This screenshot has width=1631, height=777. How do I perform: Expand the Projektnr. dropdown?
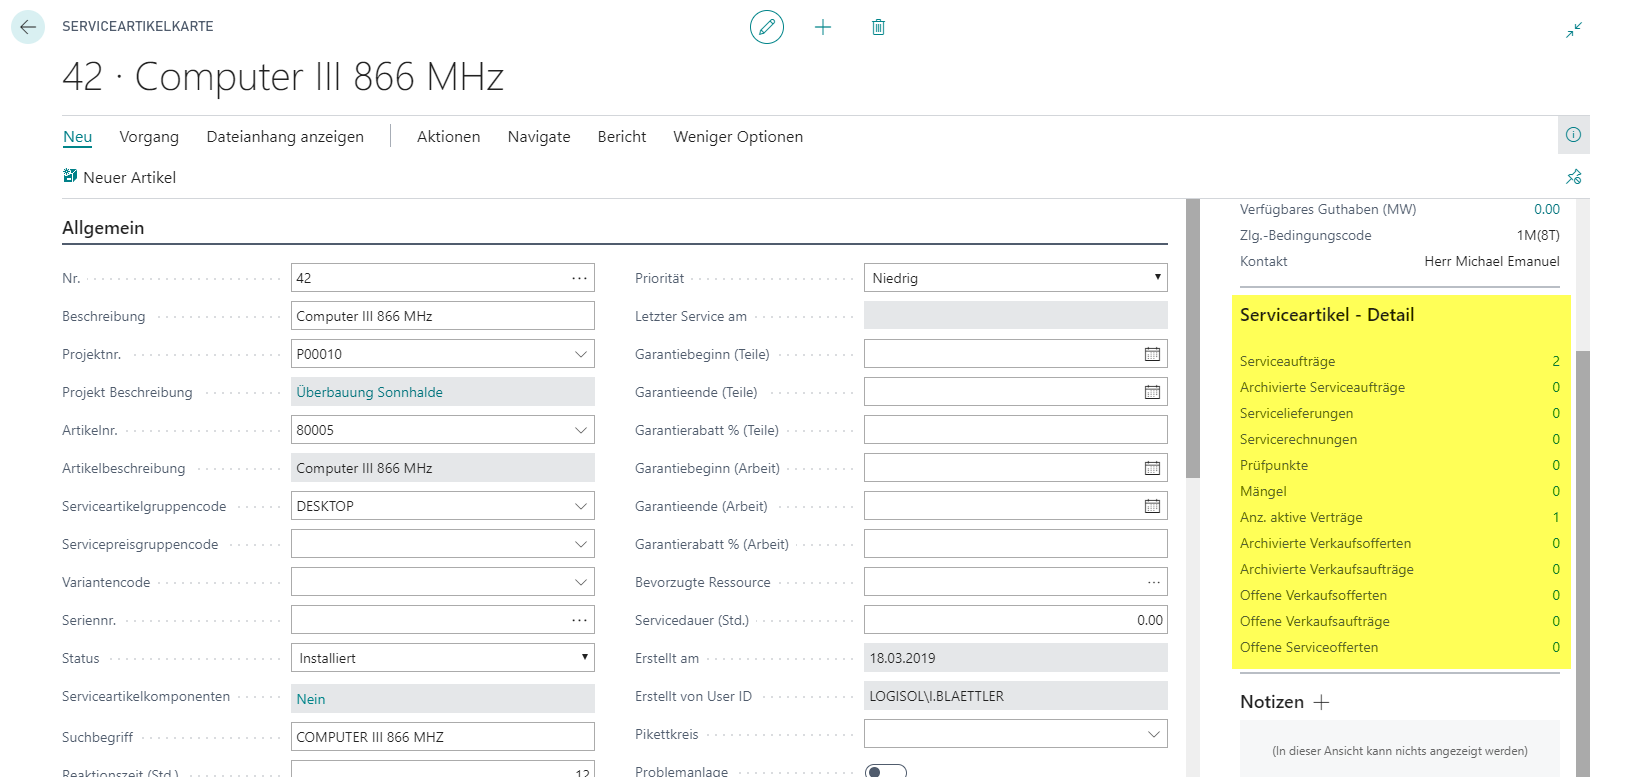pyautogui.click(x=580, y=354)
